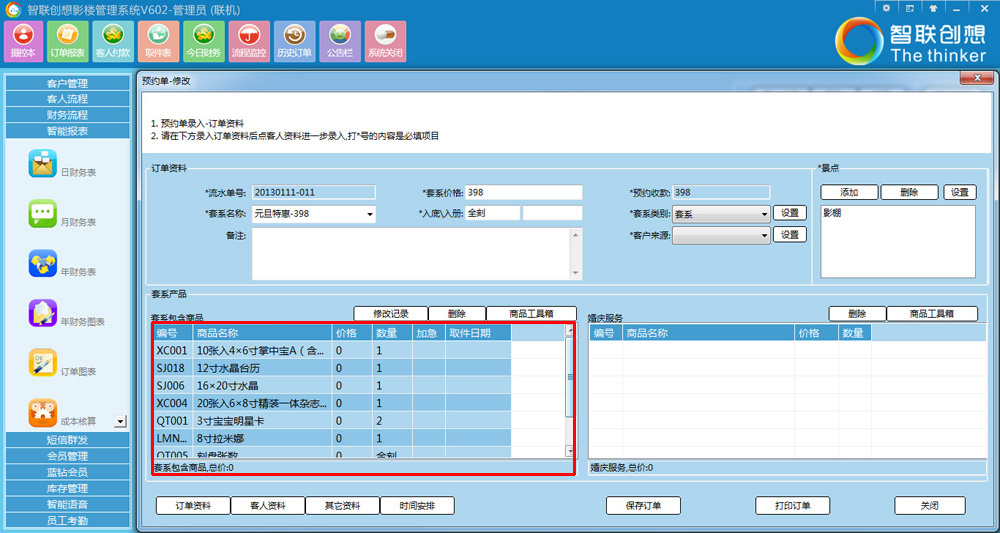
Task: Launch 流程监控 umbrella icon
Action: [249, 41]
